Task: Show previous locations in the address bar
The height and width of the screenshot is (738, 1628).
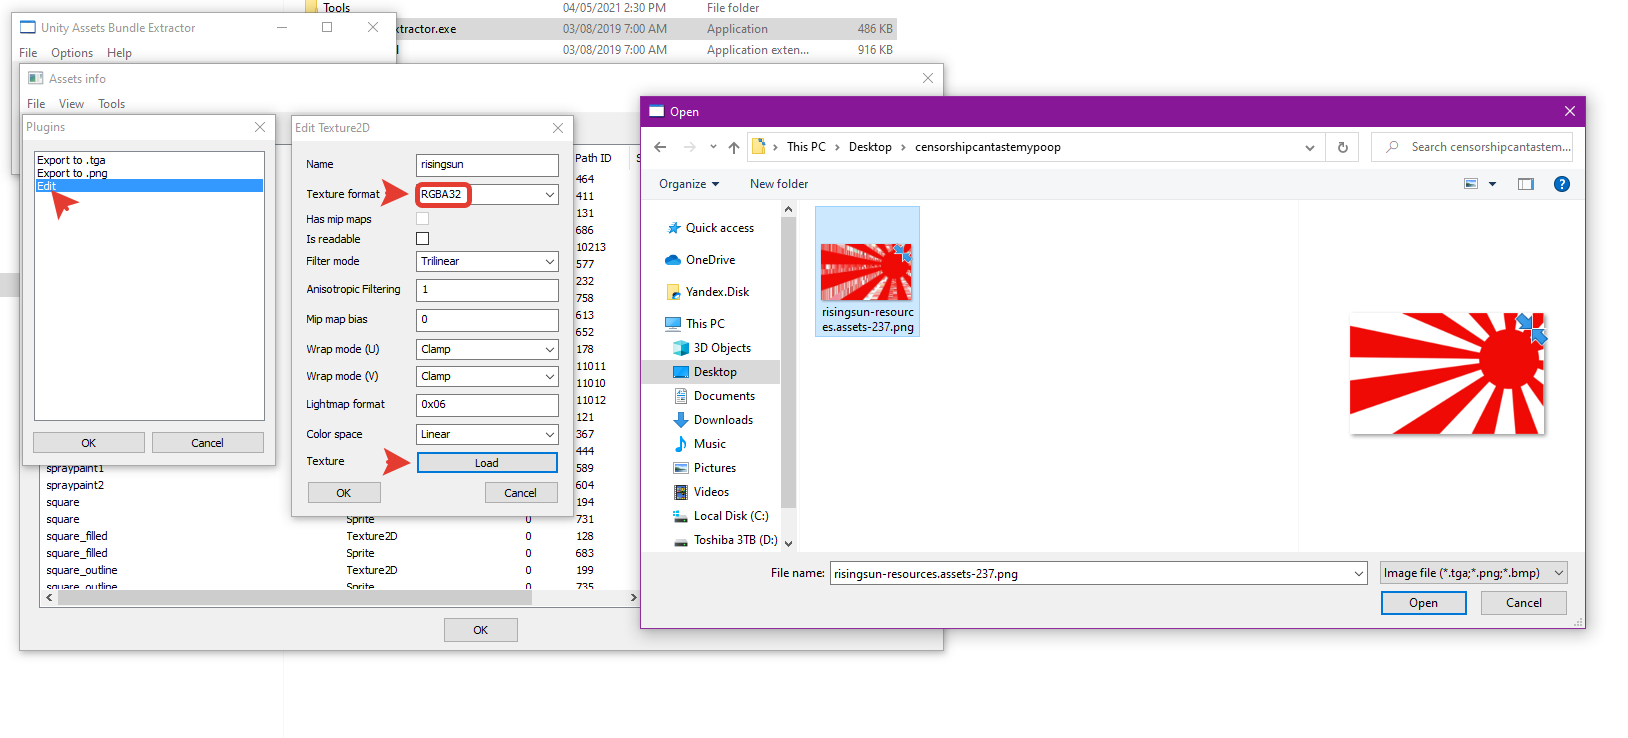Action: [x=1310, y=147]
